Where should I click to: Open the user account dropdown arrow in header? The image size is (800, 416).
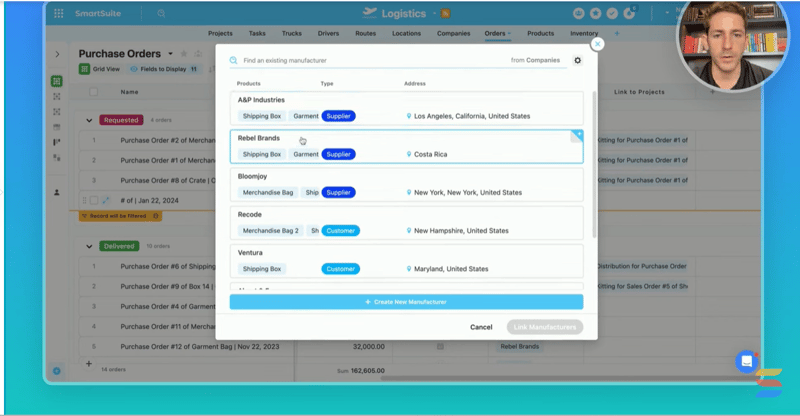667,13
